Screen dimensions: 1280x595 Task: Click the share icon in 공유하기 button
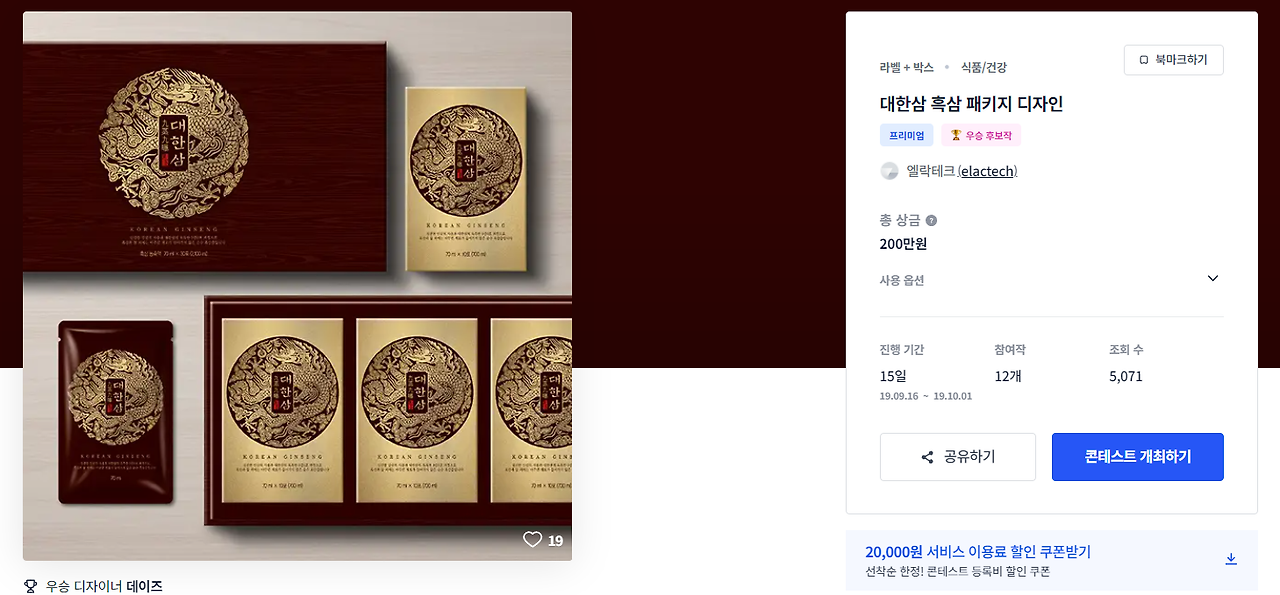927,457
